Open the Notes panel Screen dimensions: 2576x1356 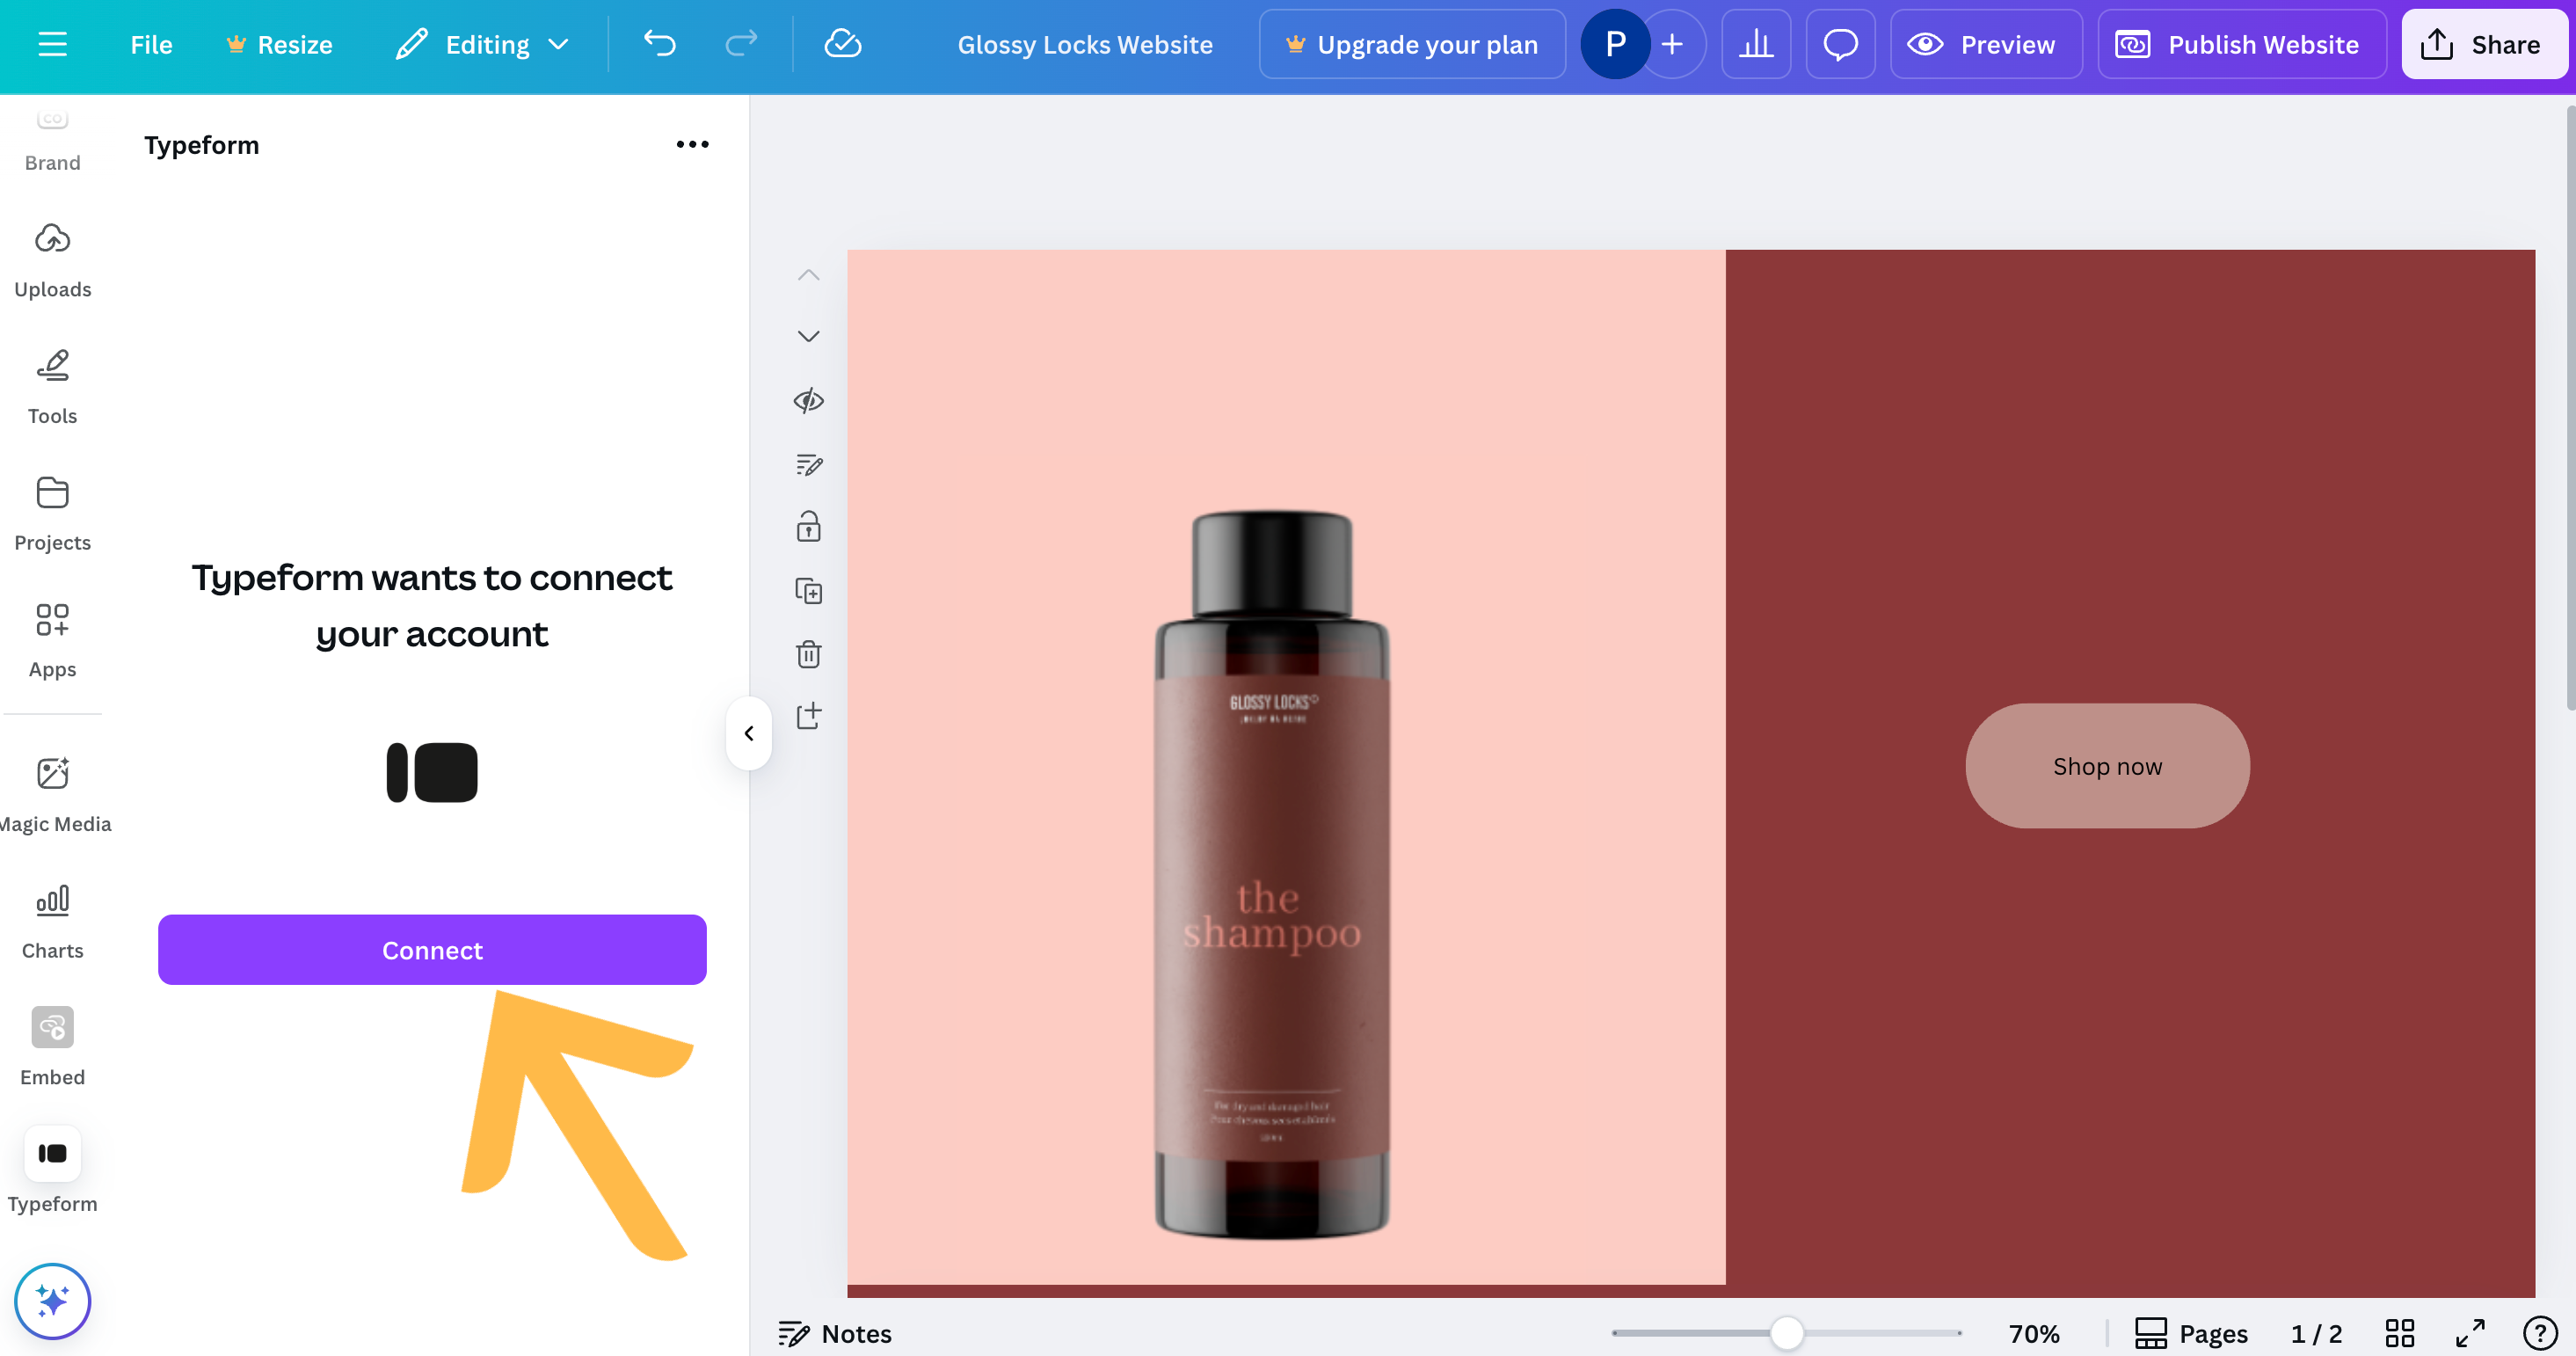coord(835,1333)
